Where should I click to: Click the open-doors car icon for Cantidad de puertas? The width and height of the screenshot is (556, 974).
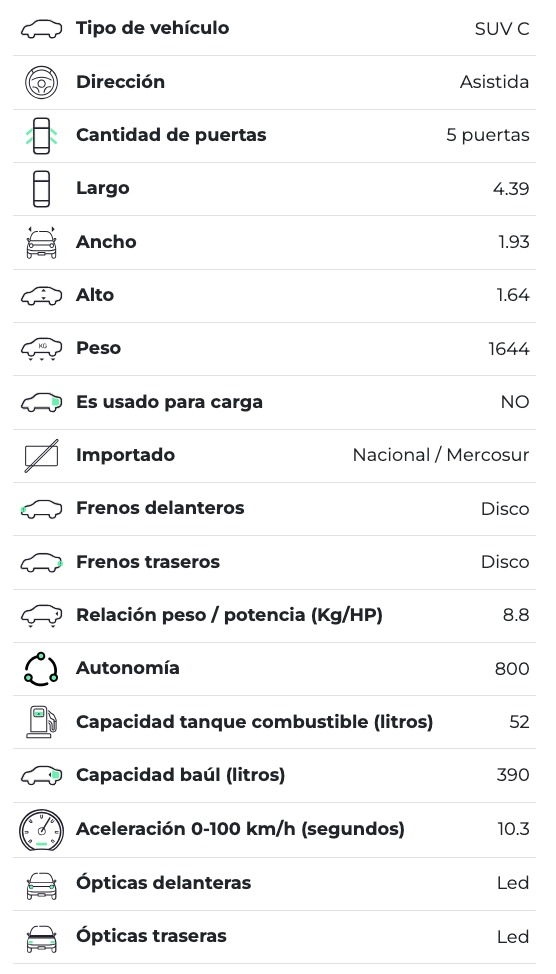[x=42, y=135]
